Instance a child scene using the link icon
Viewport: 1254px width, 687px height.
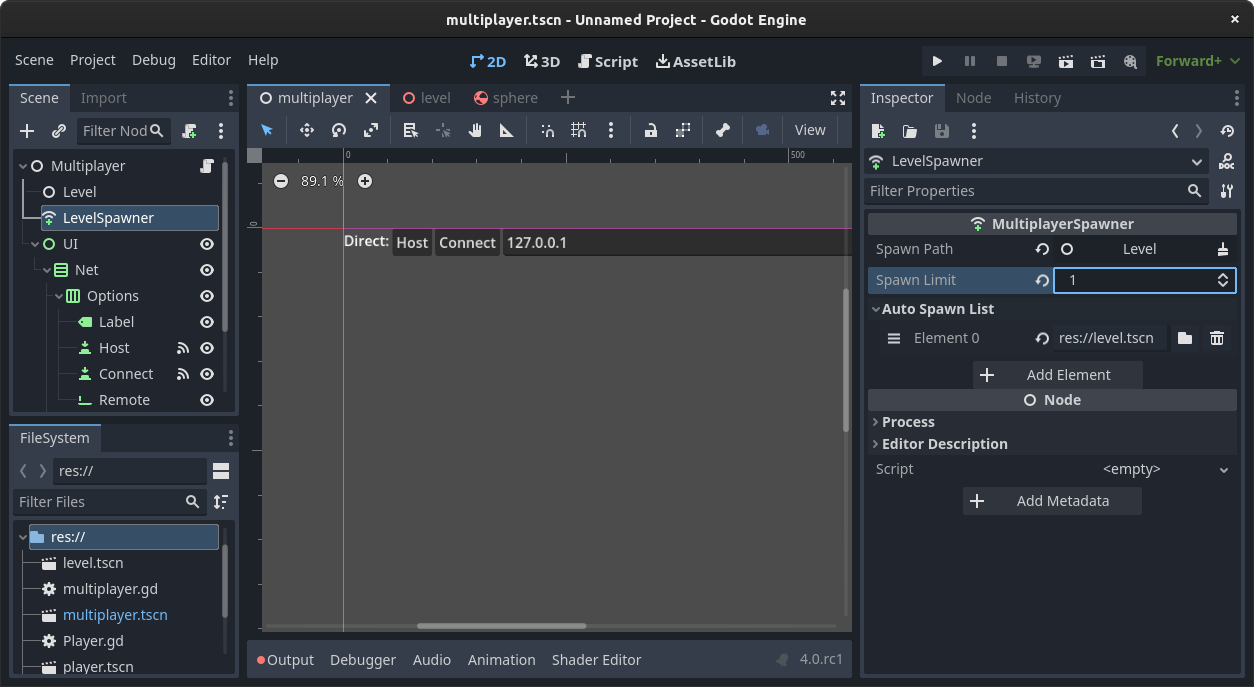click(x=58, y=130)
